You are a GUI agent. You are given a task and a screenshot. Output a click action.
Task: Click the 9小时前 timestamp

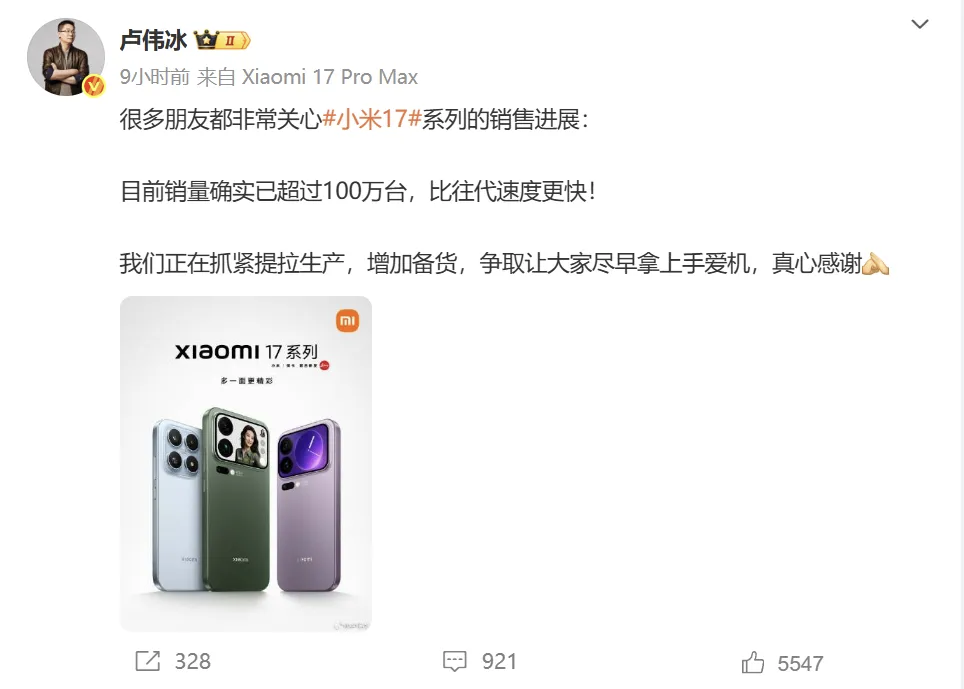[x=155, y=77]
